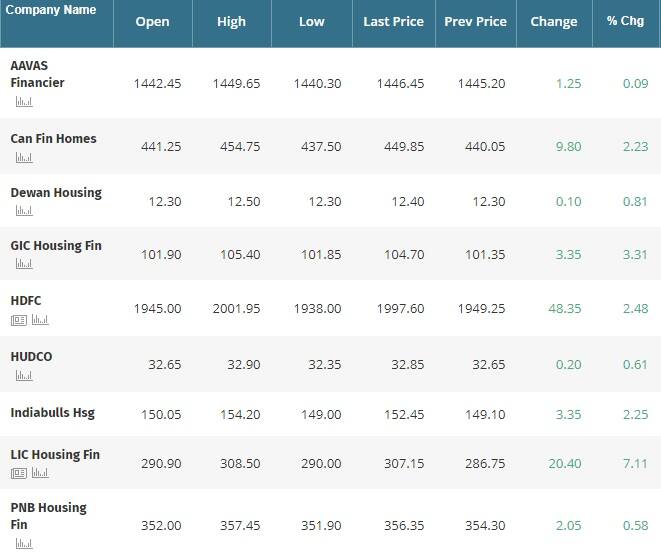This screenshot has width=661, height=552.
Task: Open the chart icon under HUDCO
Action: coord(24,375)
